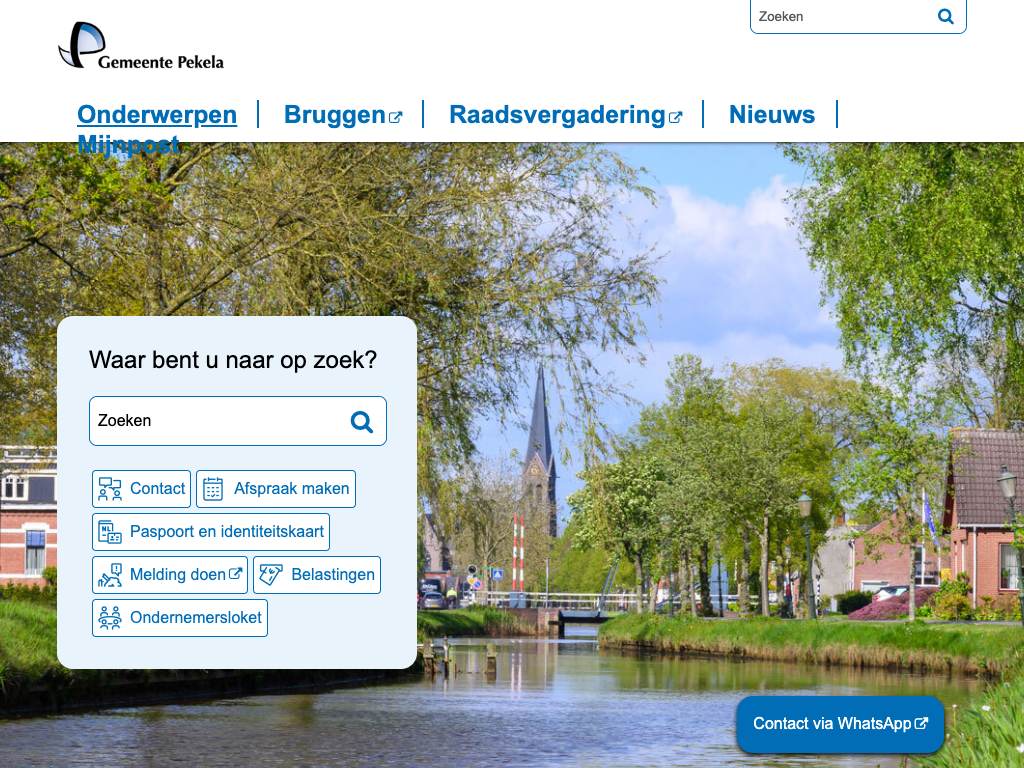Click the passport icon for Paspoort en identiteitskaart
The height and width of the screenshot is (768, 1024).
[x=110, y=532]
